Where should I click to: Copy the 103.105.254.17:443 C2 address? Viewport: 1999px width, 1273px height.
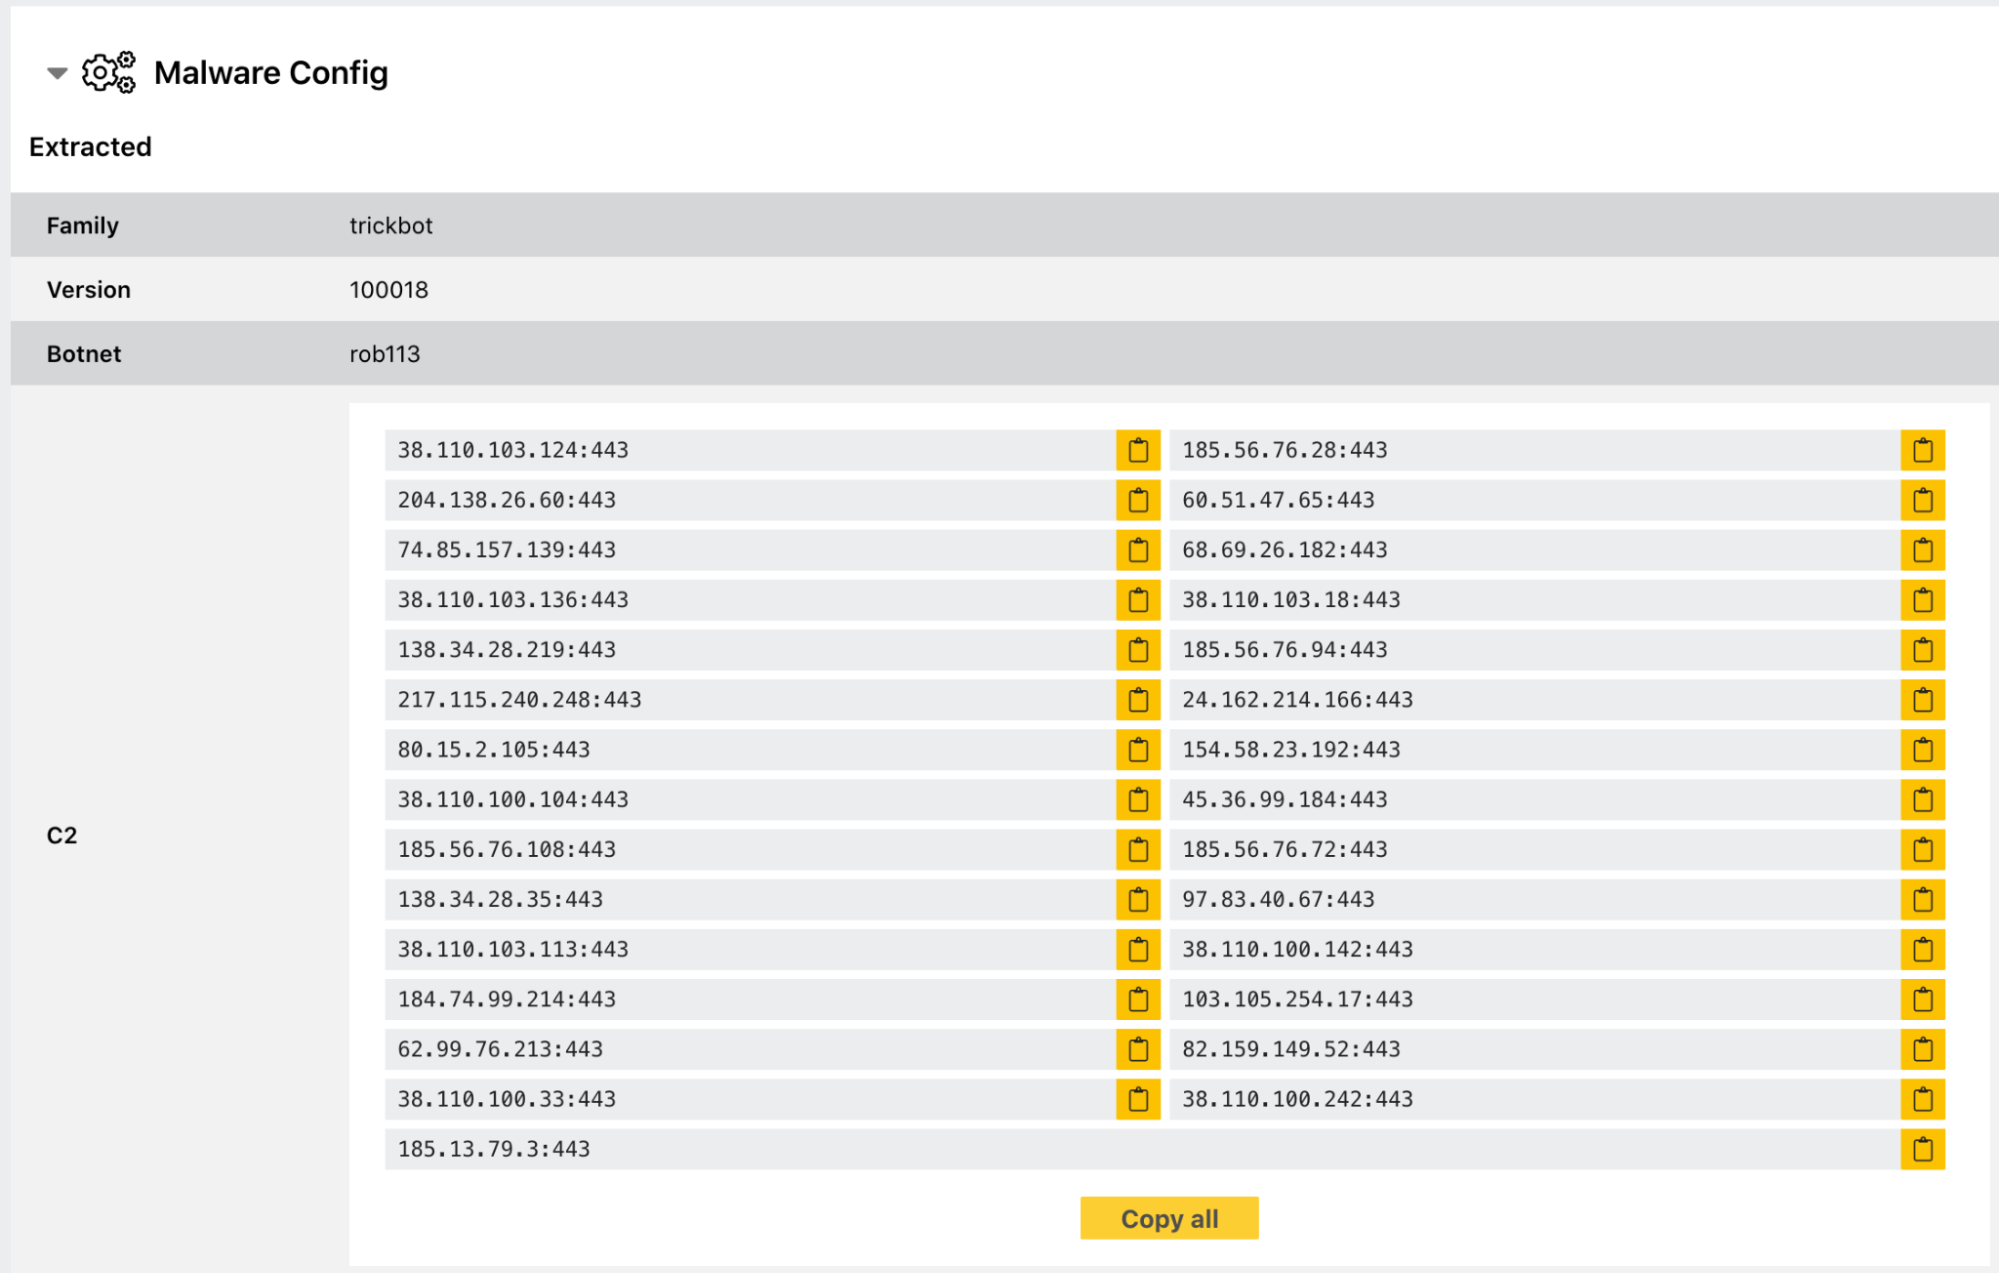1922,998
